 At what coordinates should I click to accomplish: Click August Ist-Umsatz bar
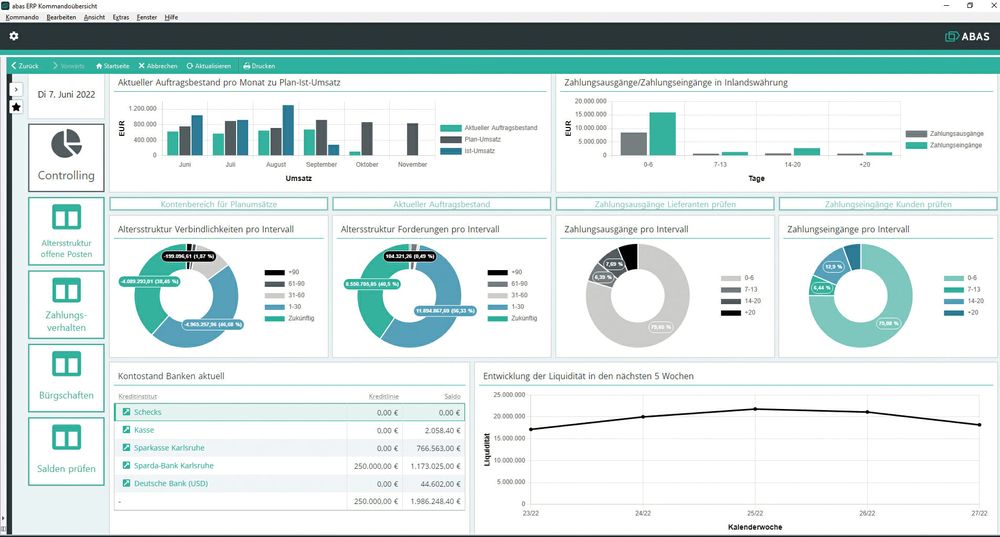(288, 130)
